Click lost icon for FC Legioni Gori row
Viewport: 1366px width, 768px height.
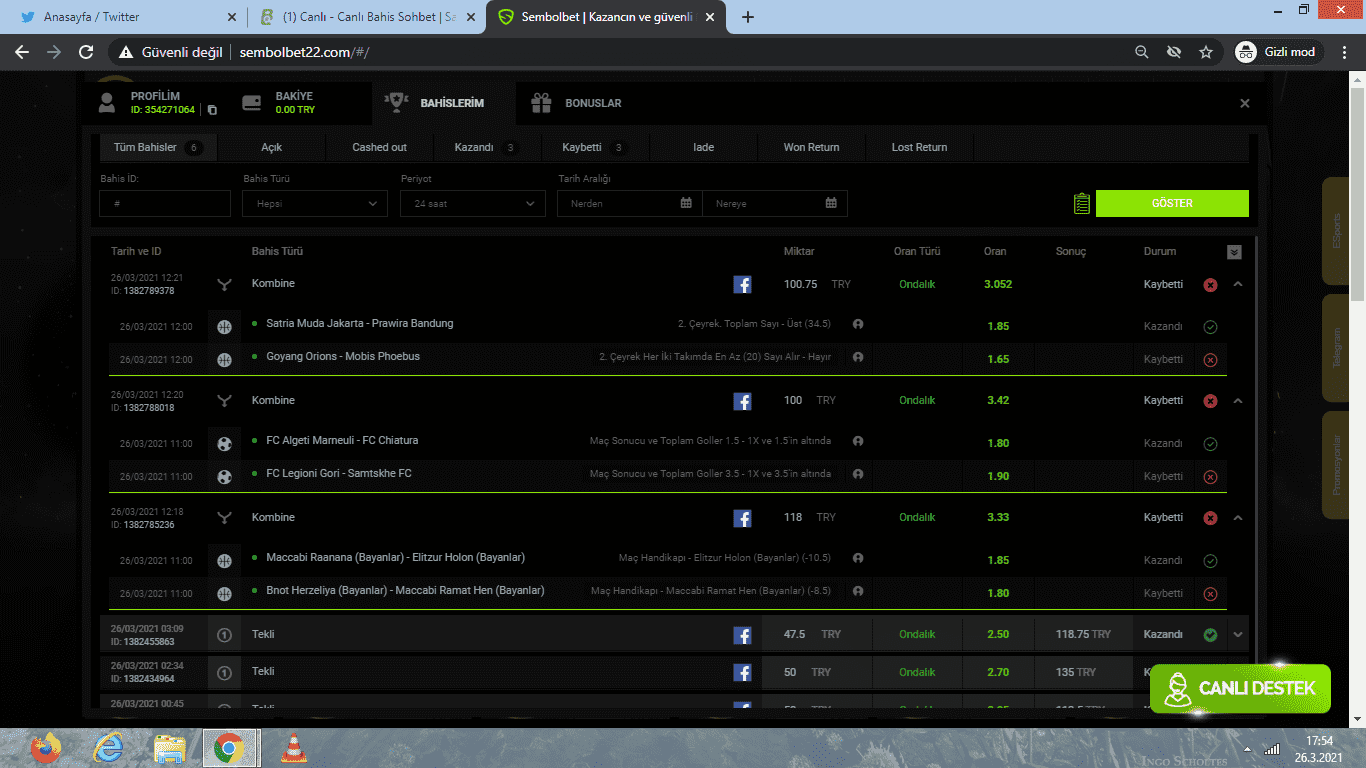1210,477
